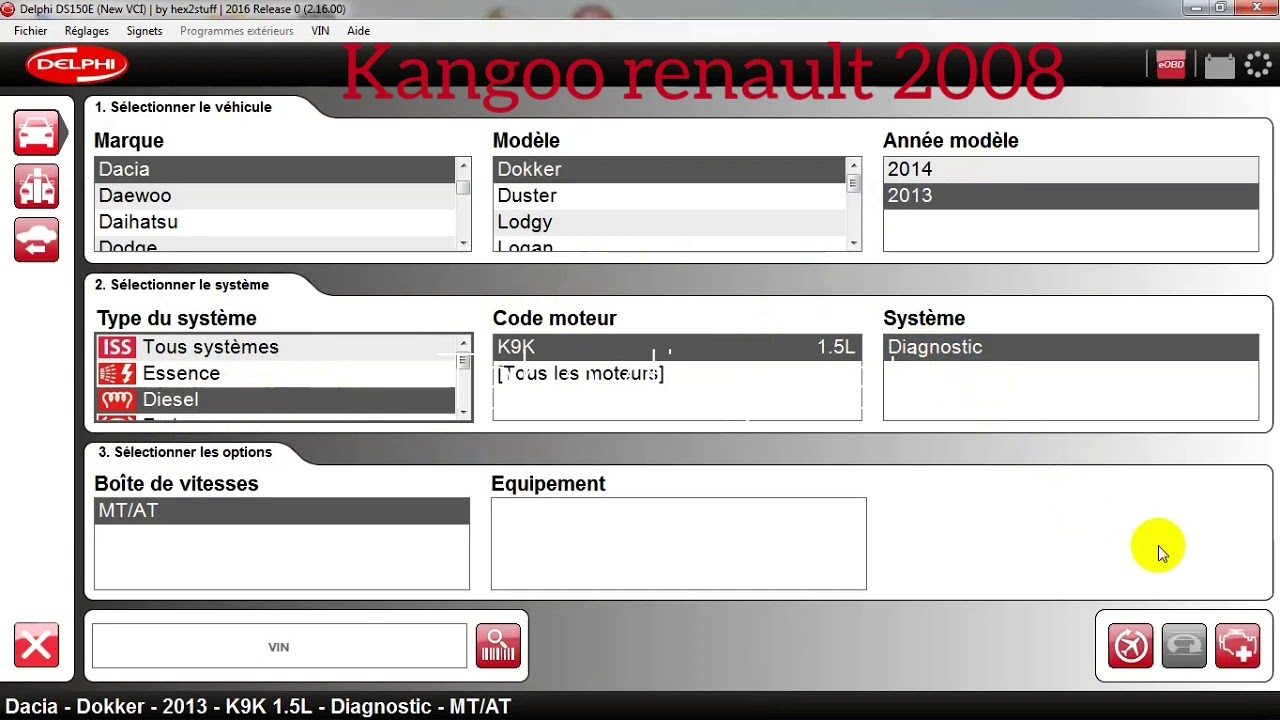The image size is (1280, 720).
Task: Open the heavy-duty truck selection icon
Action: (37, 187)
